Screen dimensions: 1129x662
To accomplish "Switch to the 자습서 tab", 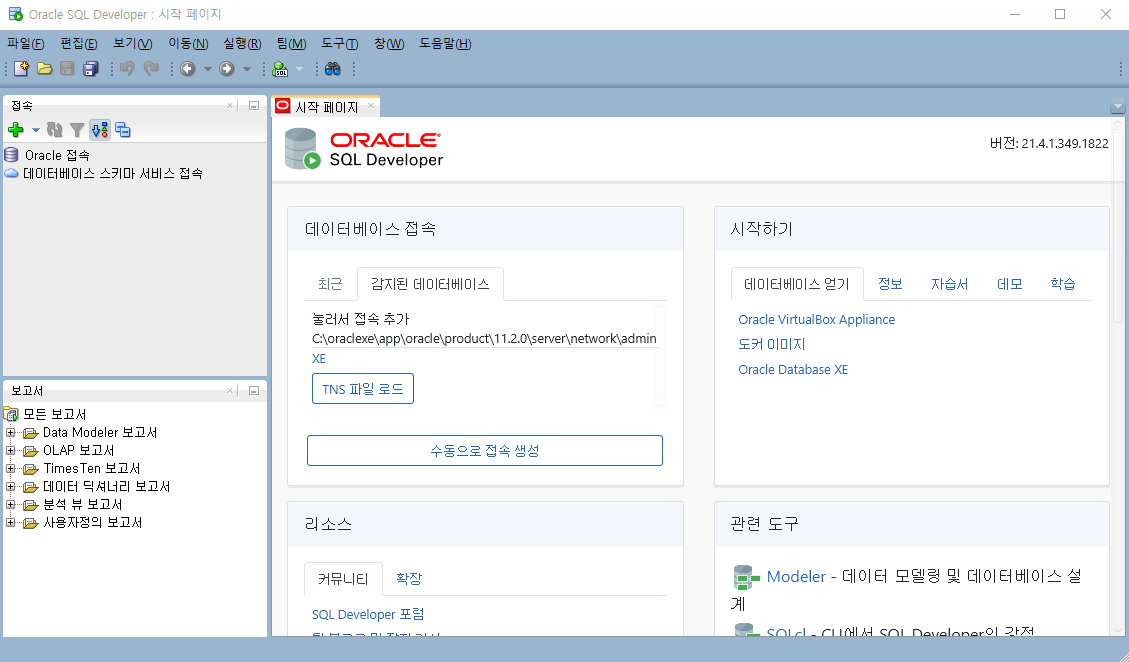I will tap(949, 284).
